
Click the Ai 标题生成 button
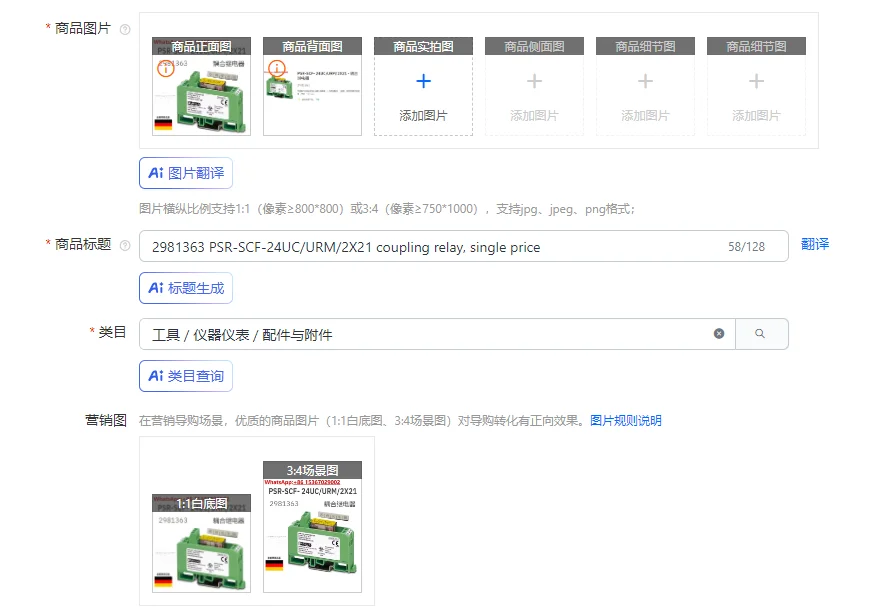[x=186, y=288]
